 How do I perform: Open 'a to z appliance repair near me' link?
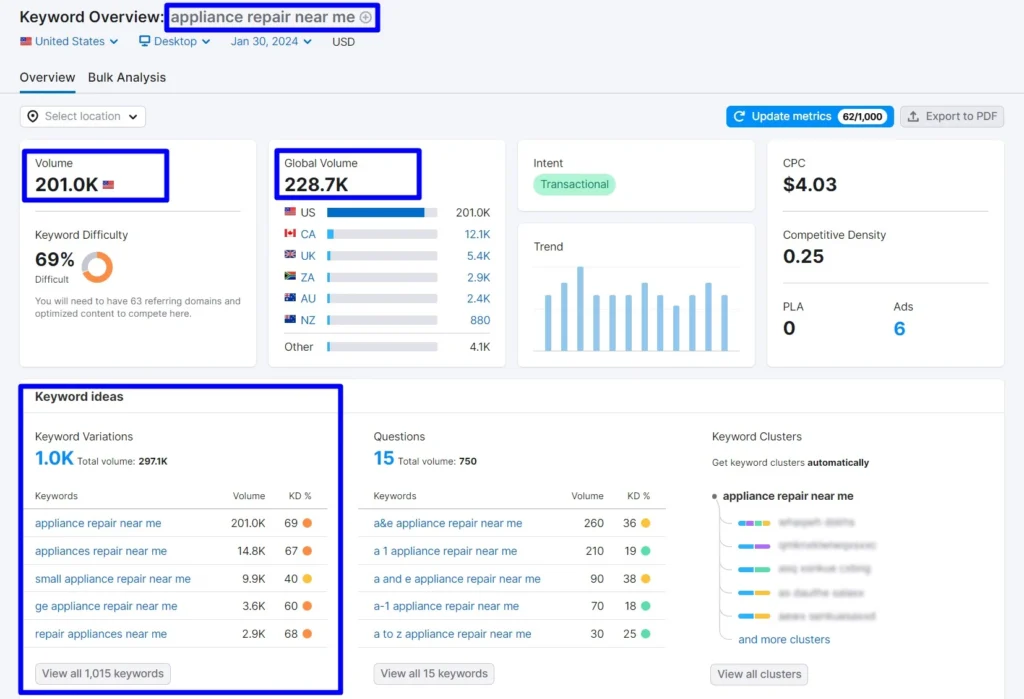[x=453, y=634]
